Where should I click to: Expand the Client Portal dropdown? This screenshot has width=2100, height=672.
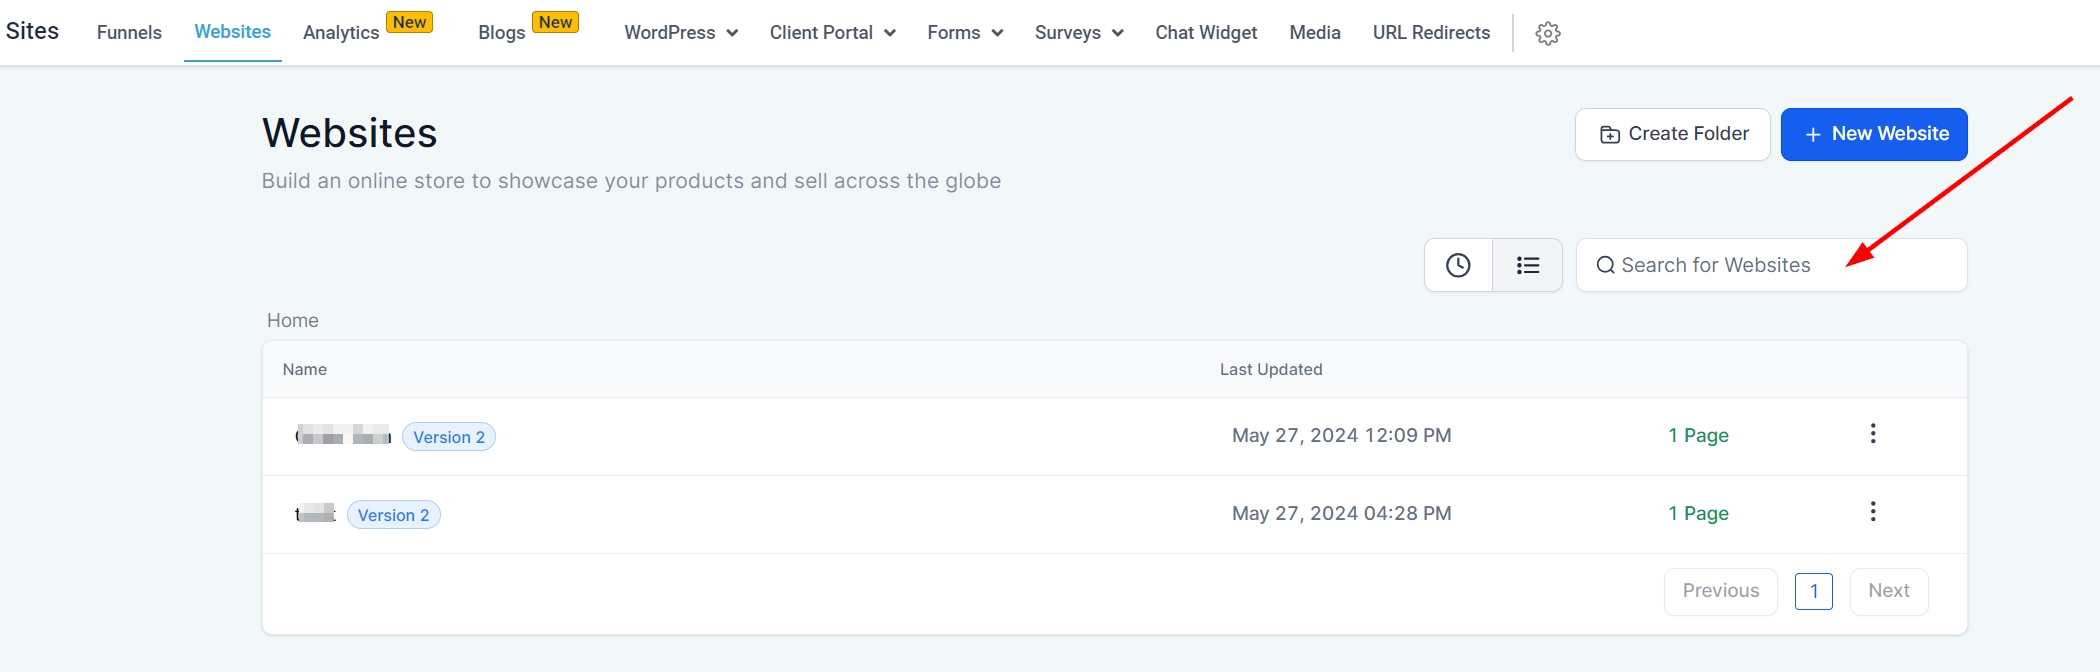pyautogui.click(x=832, y=33)
